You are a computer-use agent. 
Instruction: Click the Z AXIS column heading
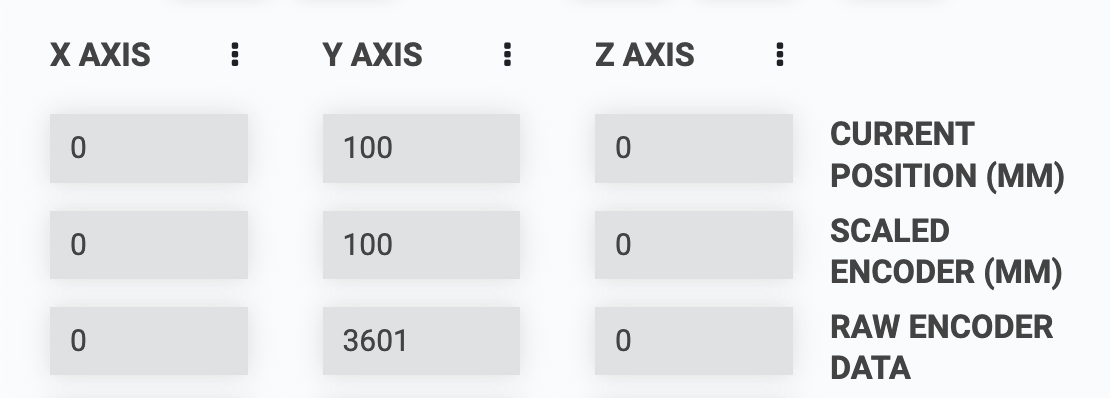click(x=644, y=55)
